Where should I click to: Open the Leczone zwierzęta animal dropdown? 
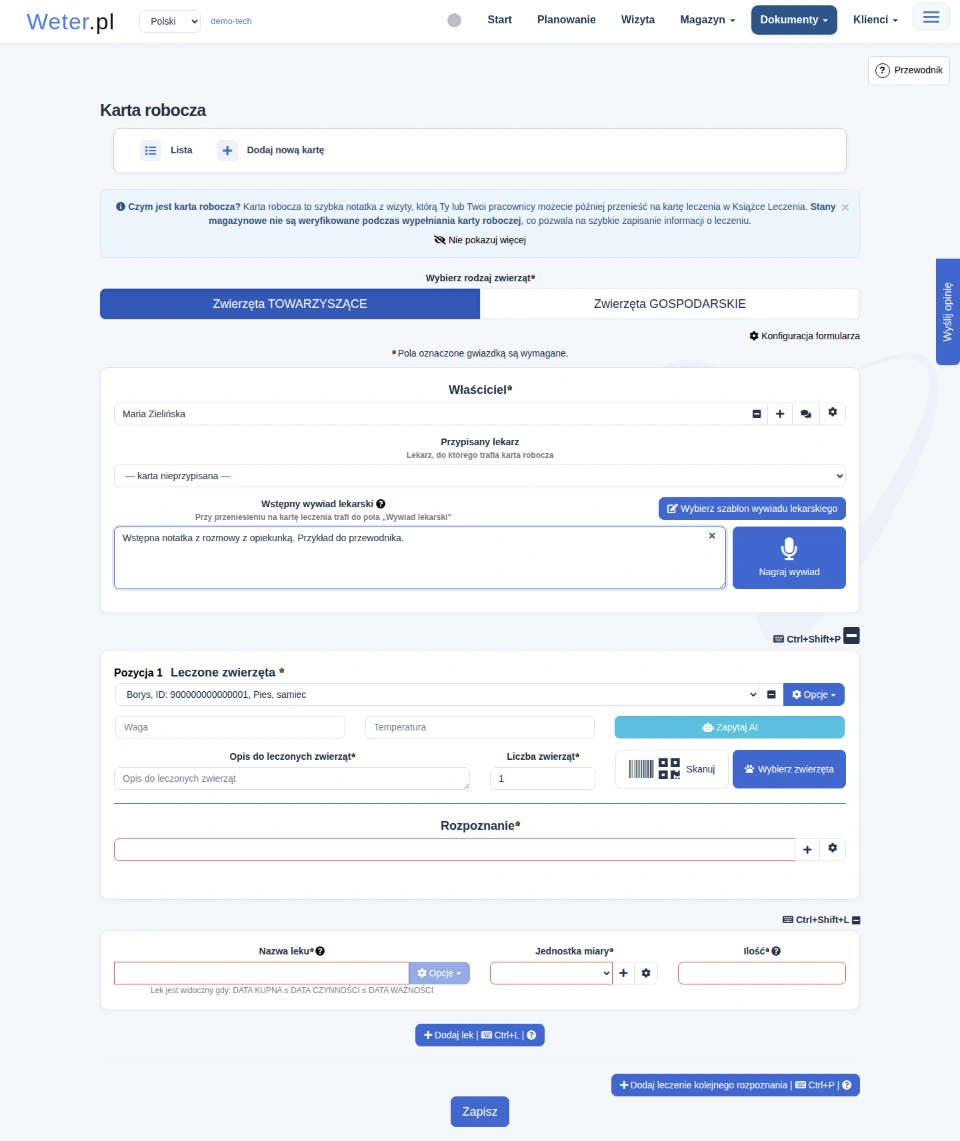point(438,694)
